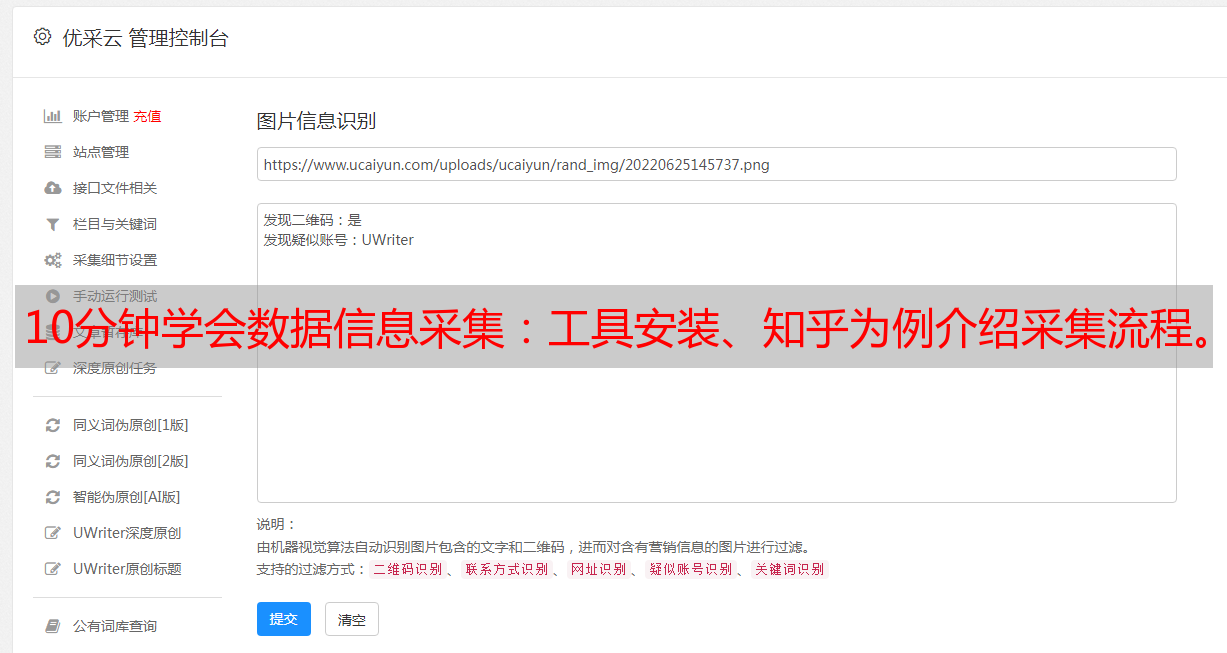Select 同义词伪原创[1版]
This screenshot has height=653, width=1227.
131,425
